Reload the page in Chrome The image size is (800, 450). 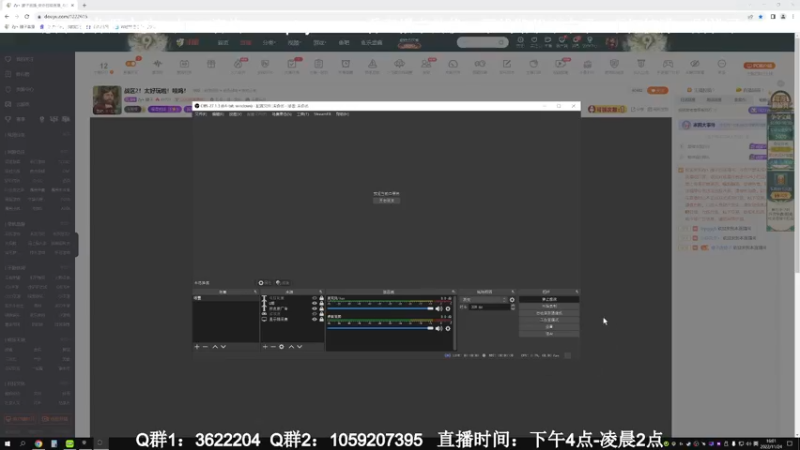point(27,16)
